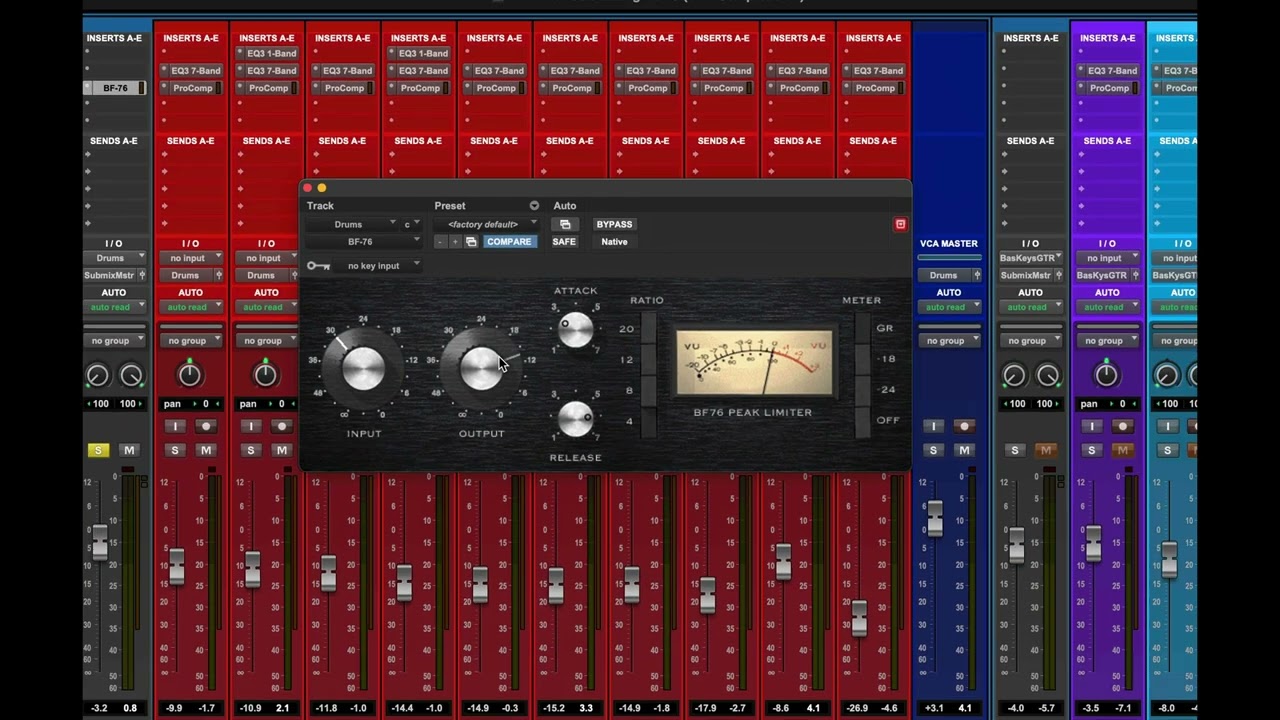
Task: Record-enable the track with volume -9.9
Action: 206,426
